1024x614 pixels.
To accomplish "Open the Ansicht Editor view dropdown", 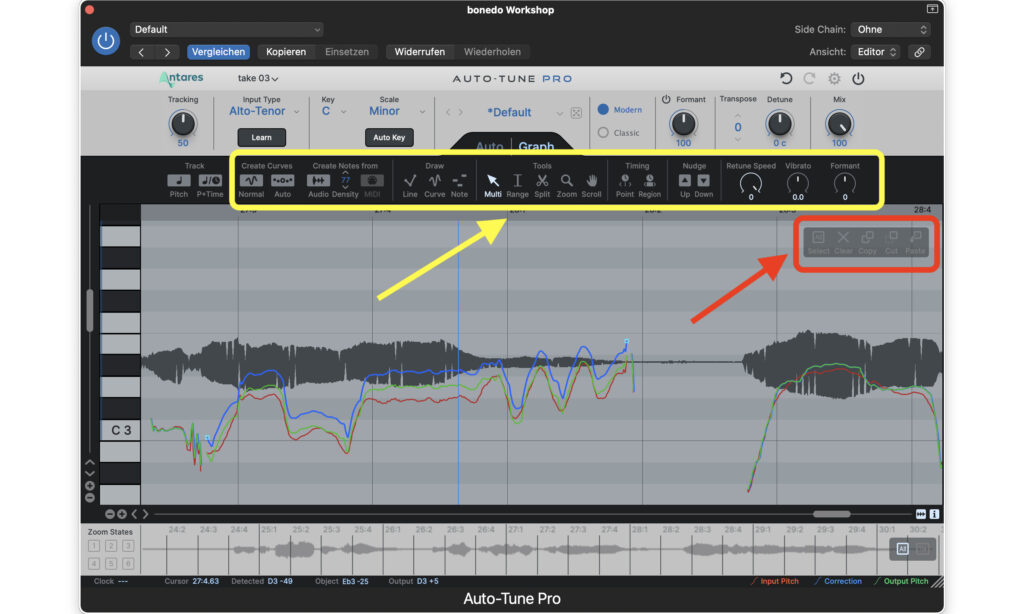I will (x=876, y=52).
